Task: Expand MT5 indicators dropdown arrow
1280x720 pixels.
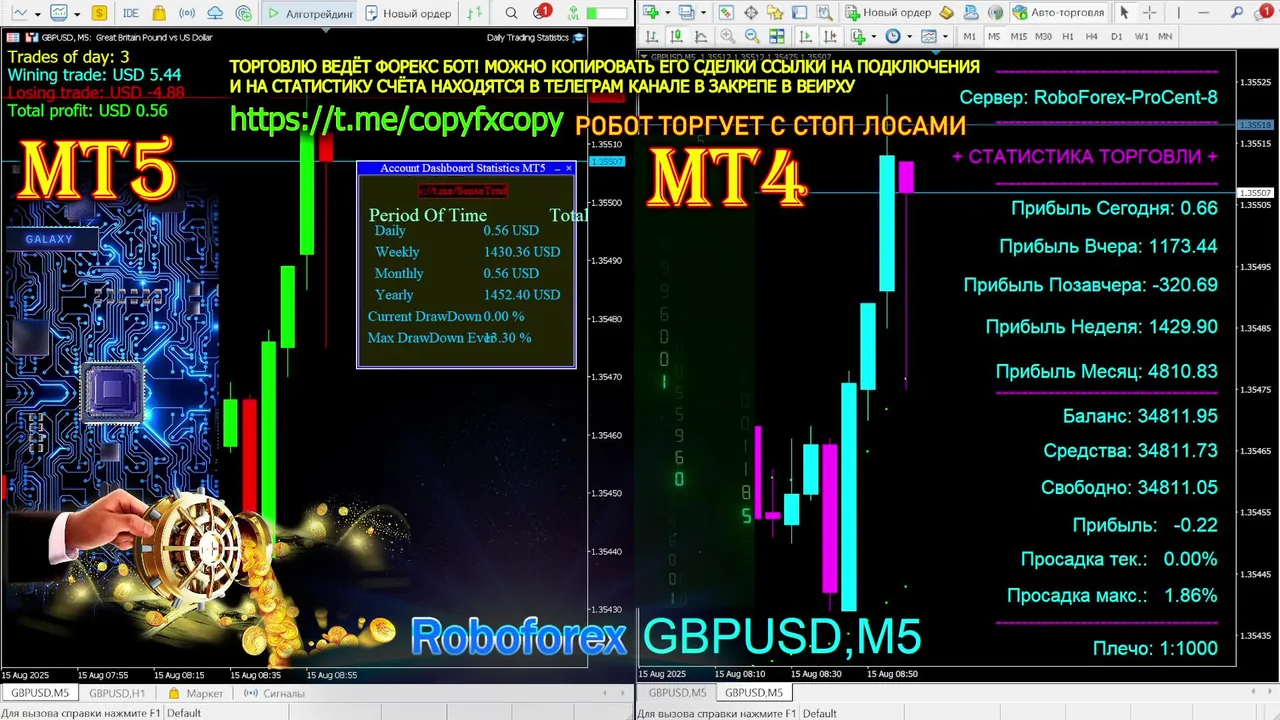Action: 77,14
